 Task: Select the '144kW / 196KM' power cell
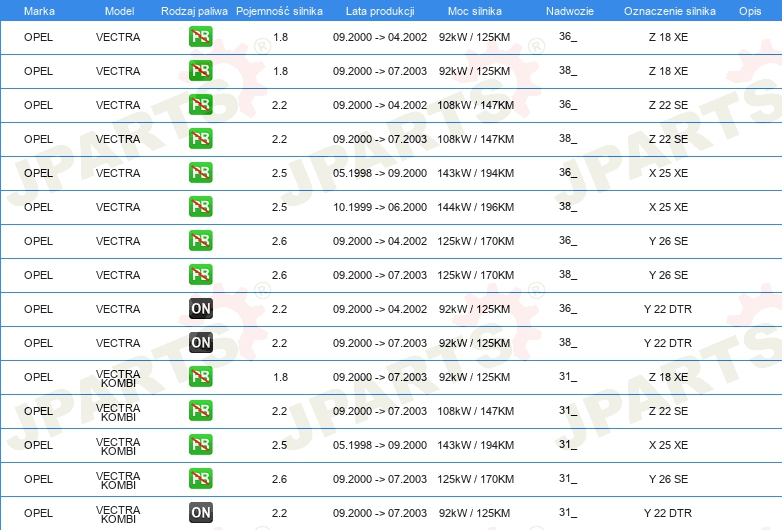476,207
